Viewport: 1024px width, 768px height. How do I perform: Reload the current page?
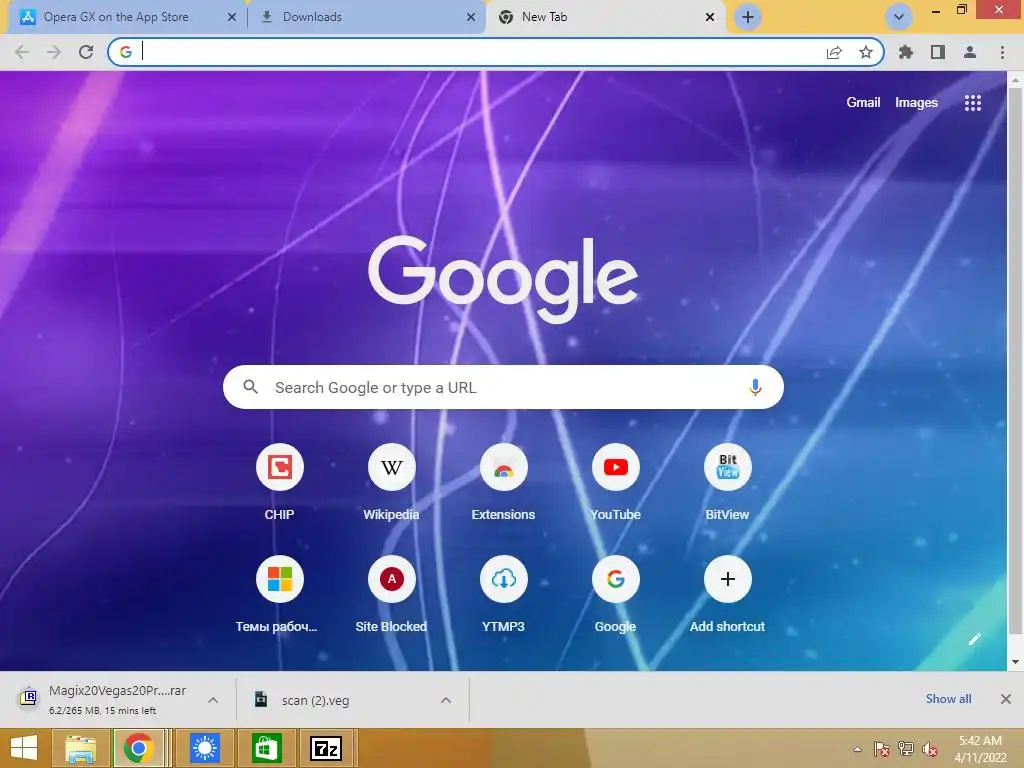coord(86,52)
